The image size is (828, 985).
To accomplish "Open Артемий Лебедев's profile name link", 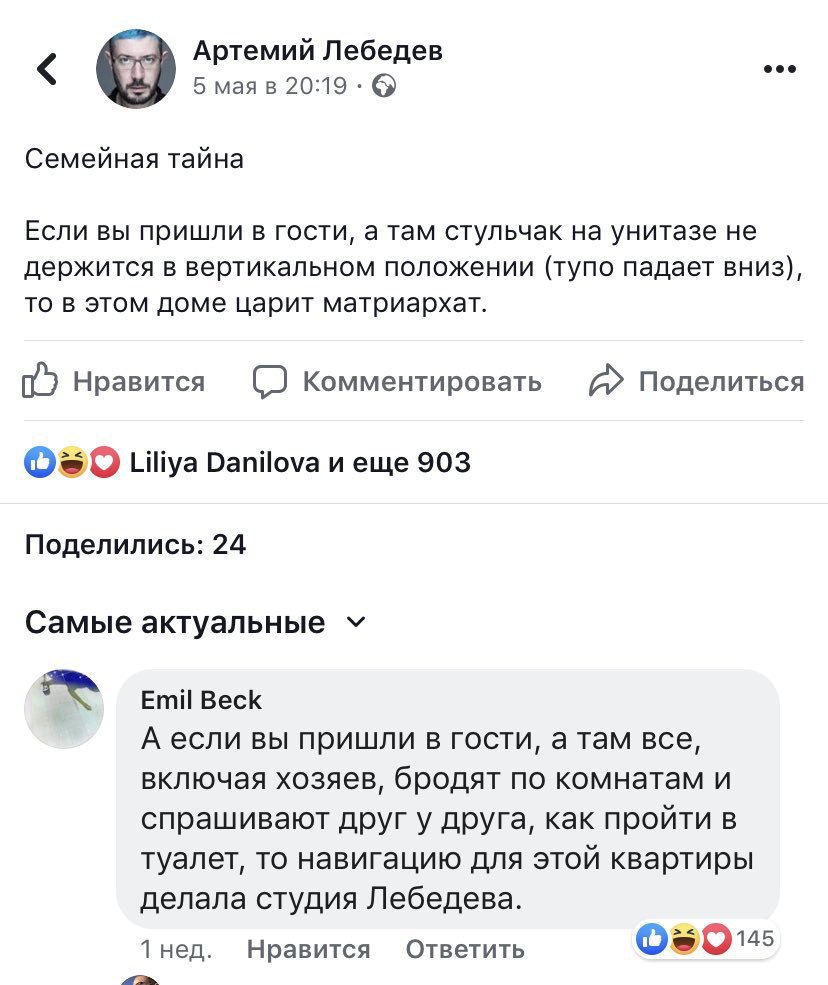I will pos(317,50).
